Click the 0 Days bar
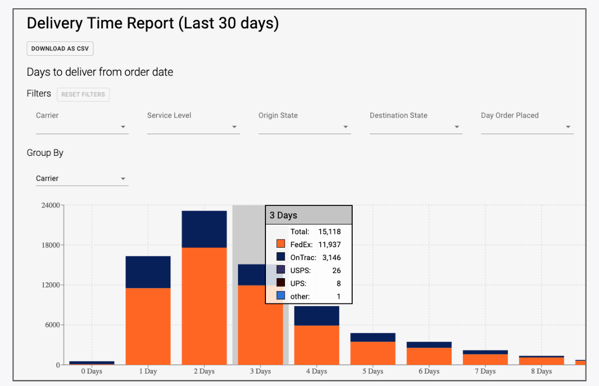The height and width of the screenshot is (386, 599). (92, 363)
